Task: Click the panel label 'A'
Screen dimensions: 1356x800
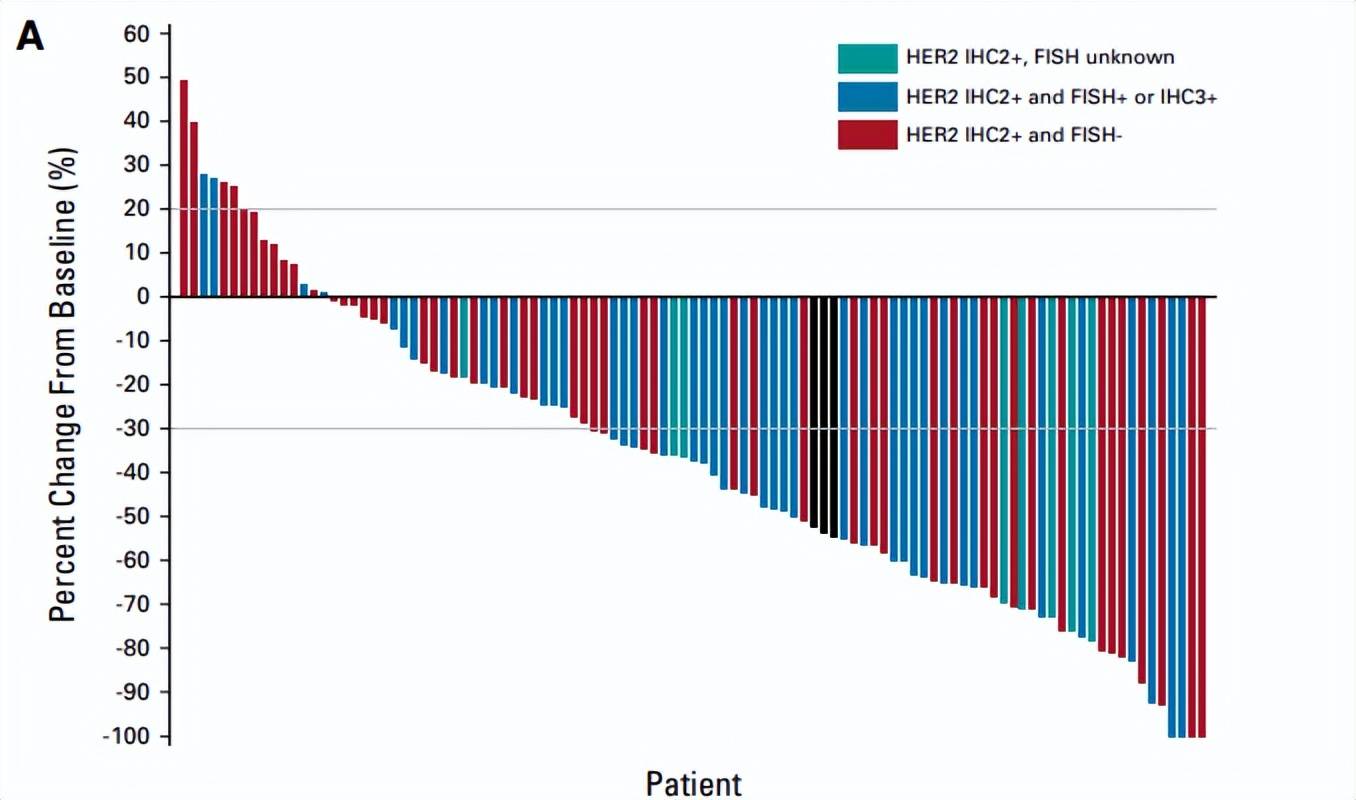Action: tap(31, 38)
